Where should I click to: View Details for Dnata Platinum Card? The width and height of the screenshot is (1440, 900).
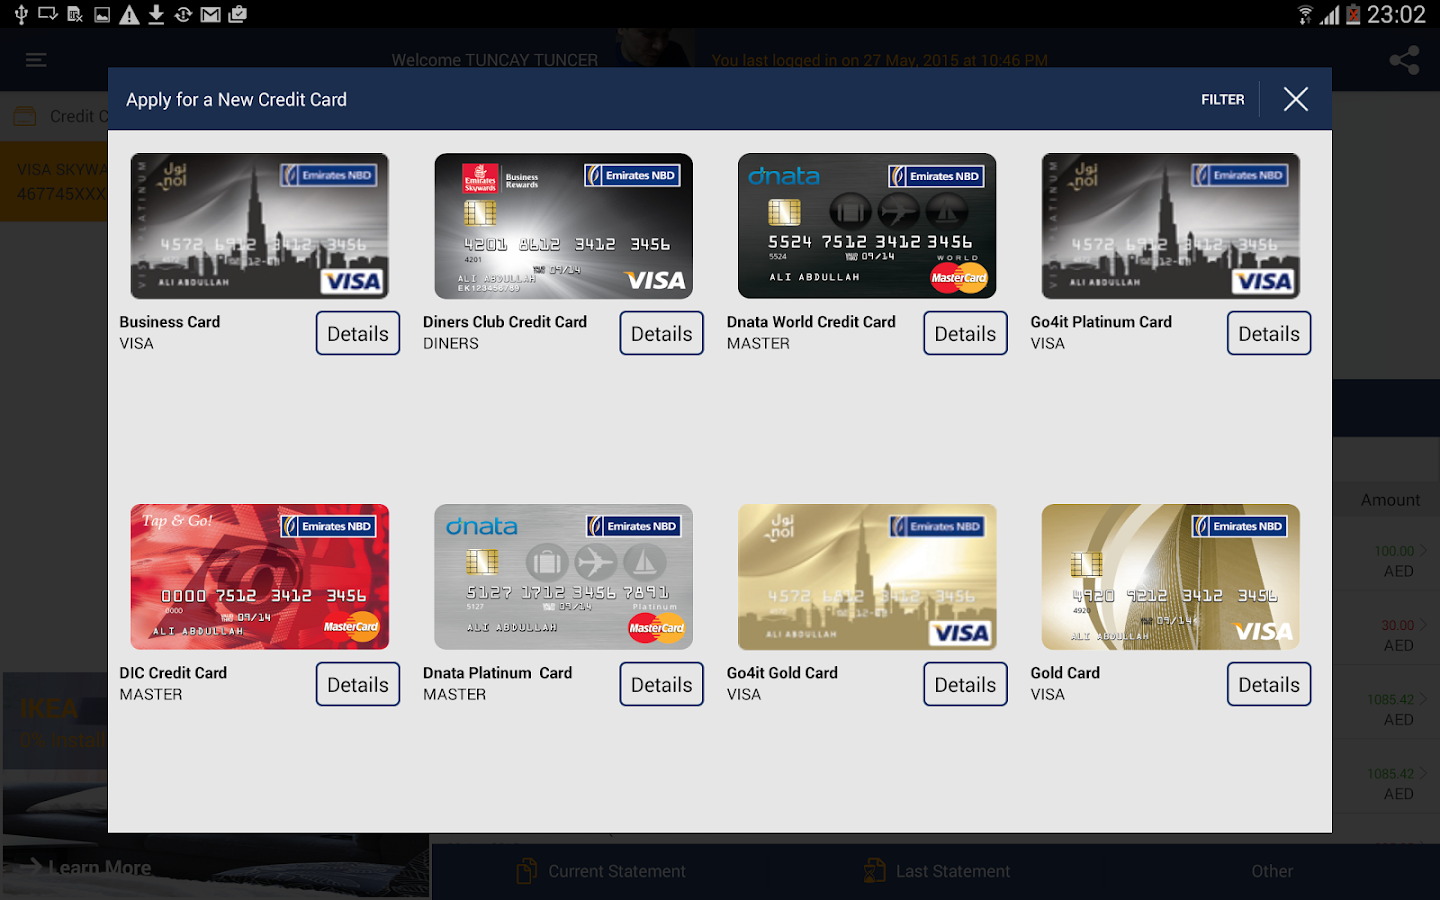coord(662,684)
